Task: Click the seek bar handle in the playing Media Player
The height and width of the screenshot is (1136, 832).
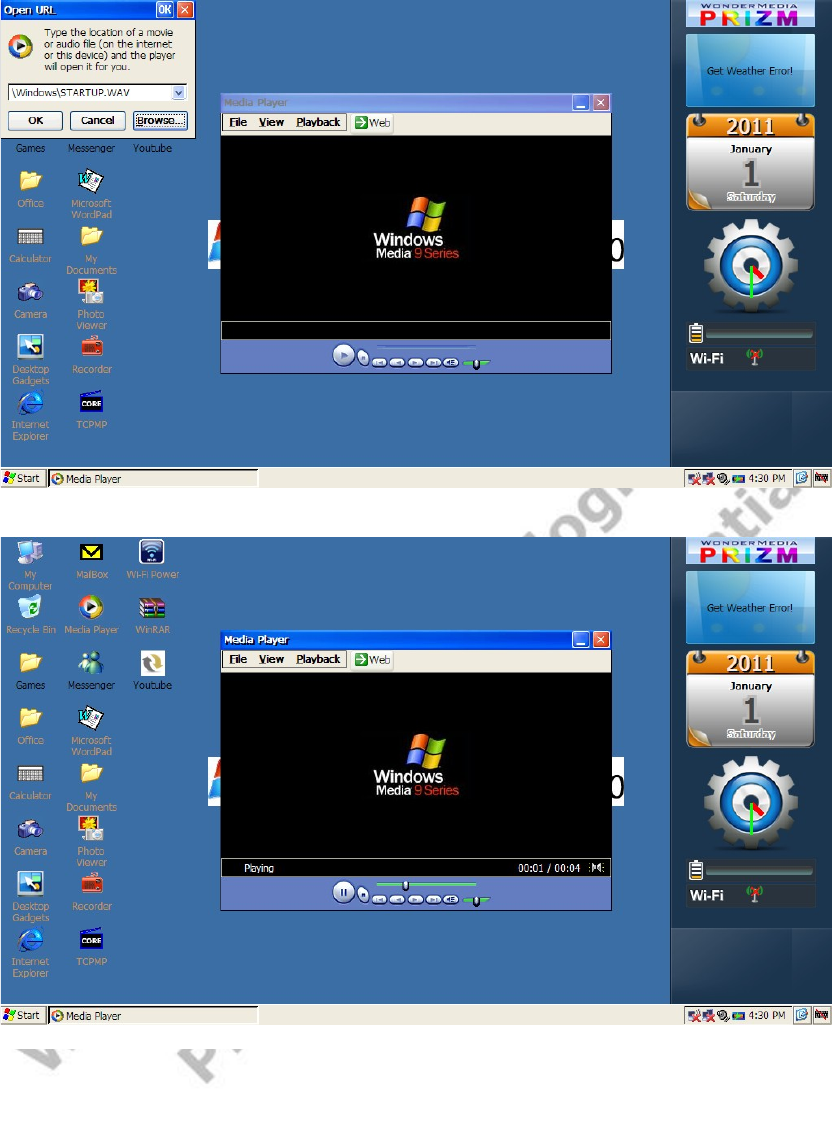Action: point(406,885)
